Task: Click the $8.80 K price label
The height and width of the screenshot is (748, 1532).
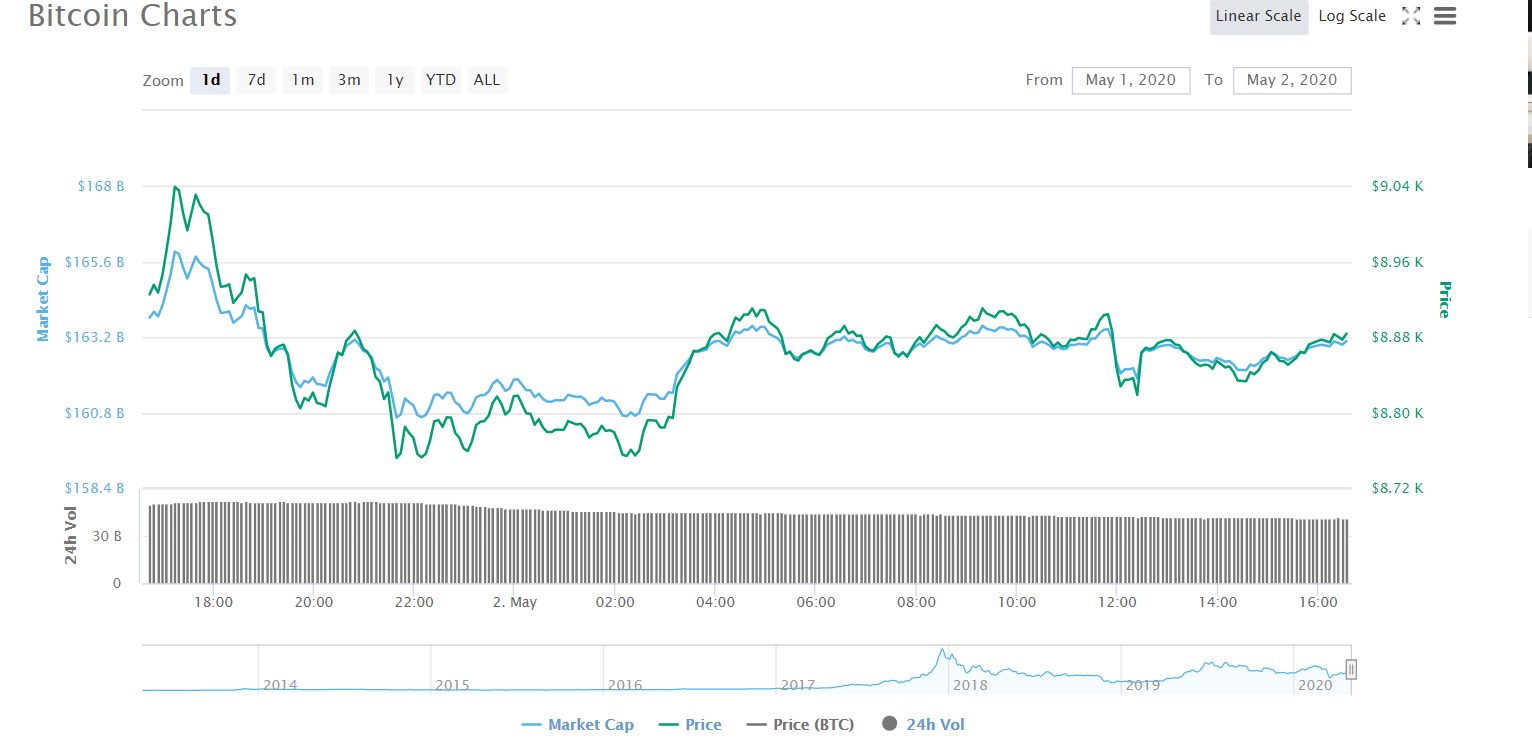Action: pos(1397,413)
